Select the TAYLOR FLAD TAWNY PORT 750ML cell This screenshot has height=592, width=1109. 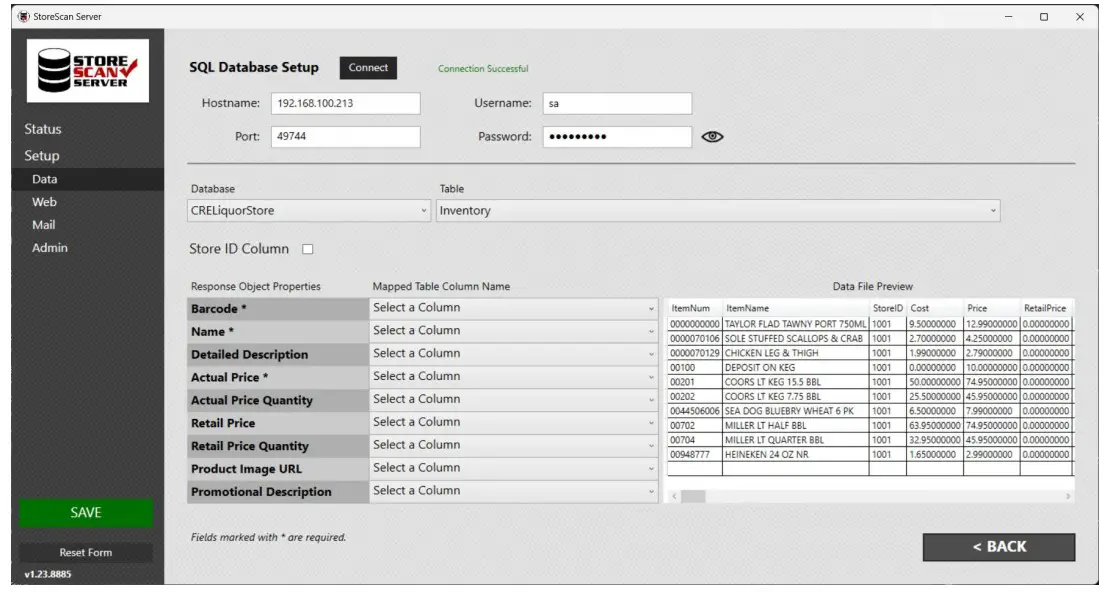[x=796, y=324]
